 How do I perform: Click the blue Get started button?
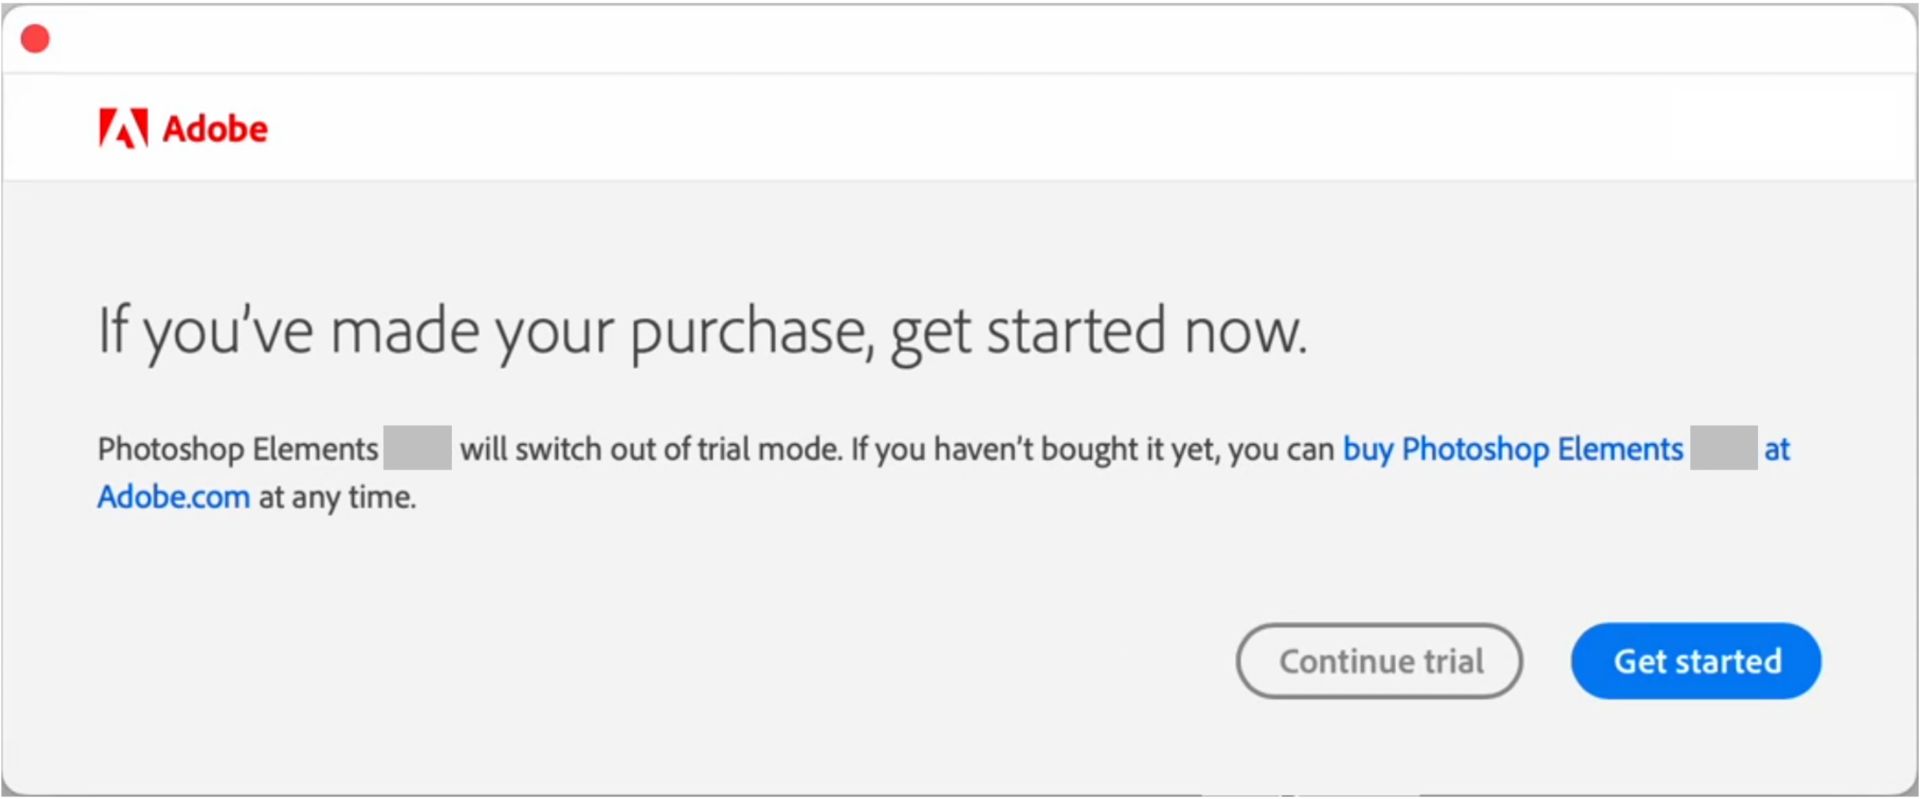coord(1695,661)
